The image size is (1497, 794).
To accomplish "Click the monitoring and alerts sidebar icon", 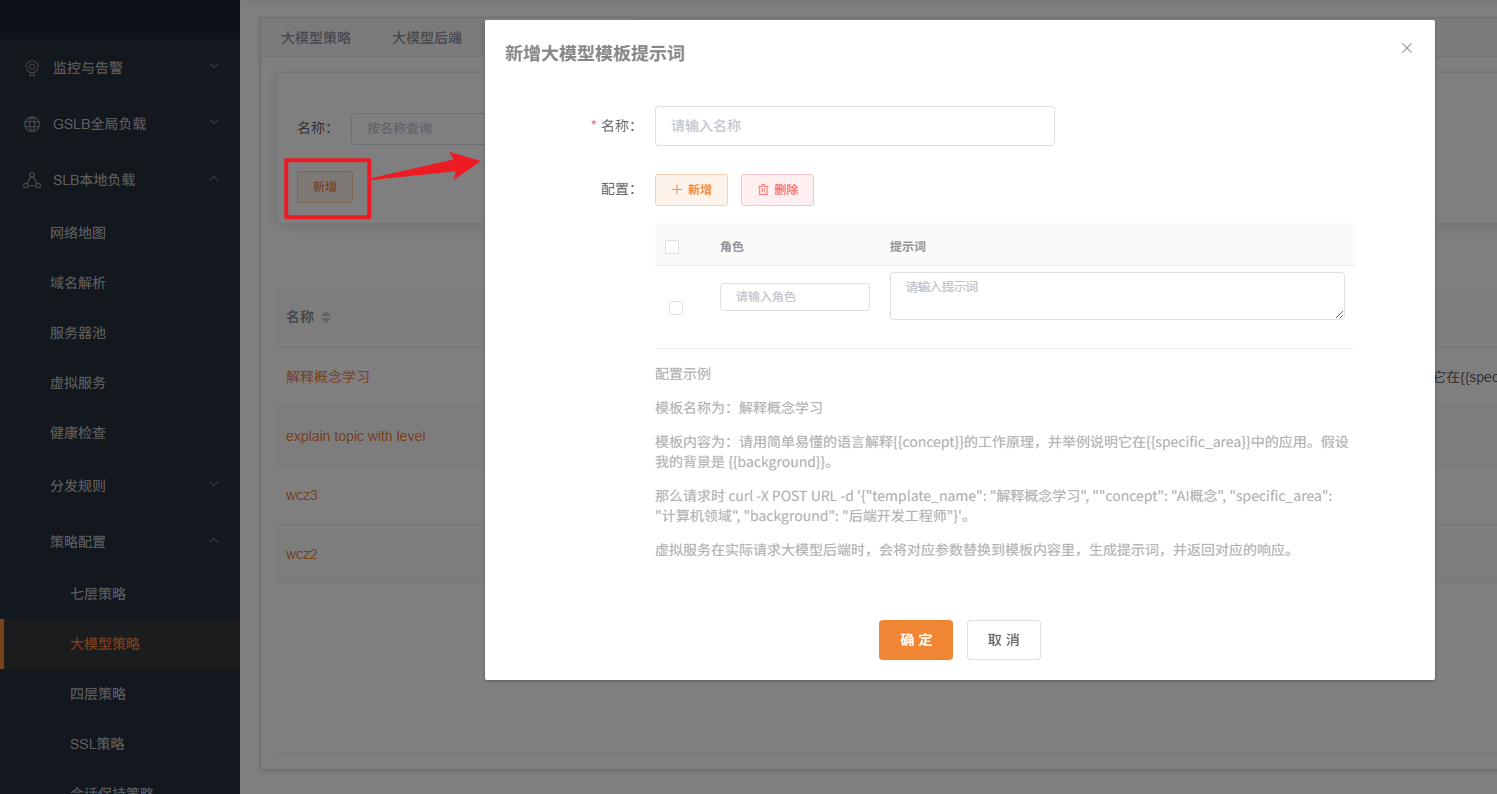I will pyautogui.click(x=33, y=68).
